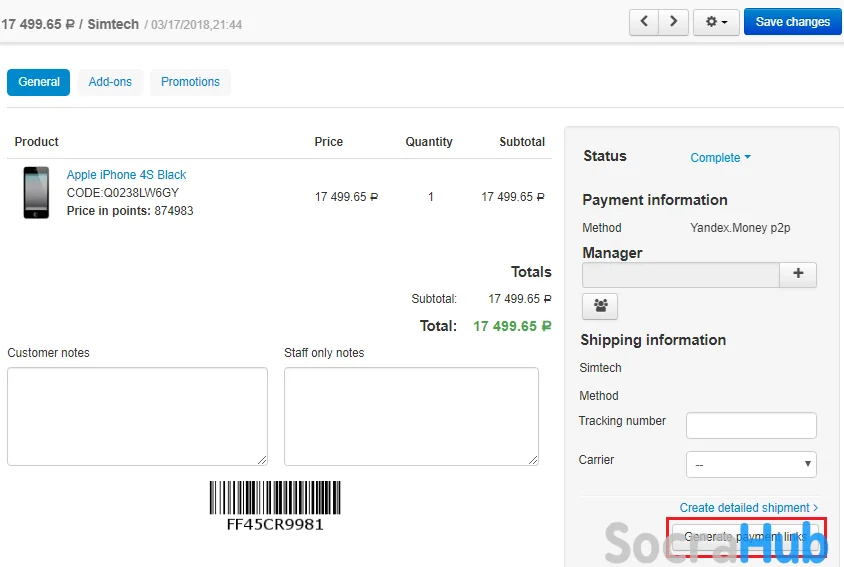Click the Customer notes text area

click(137, 417)
